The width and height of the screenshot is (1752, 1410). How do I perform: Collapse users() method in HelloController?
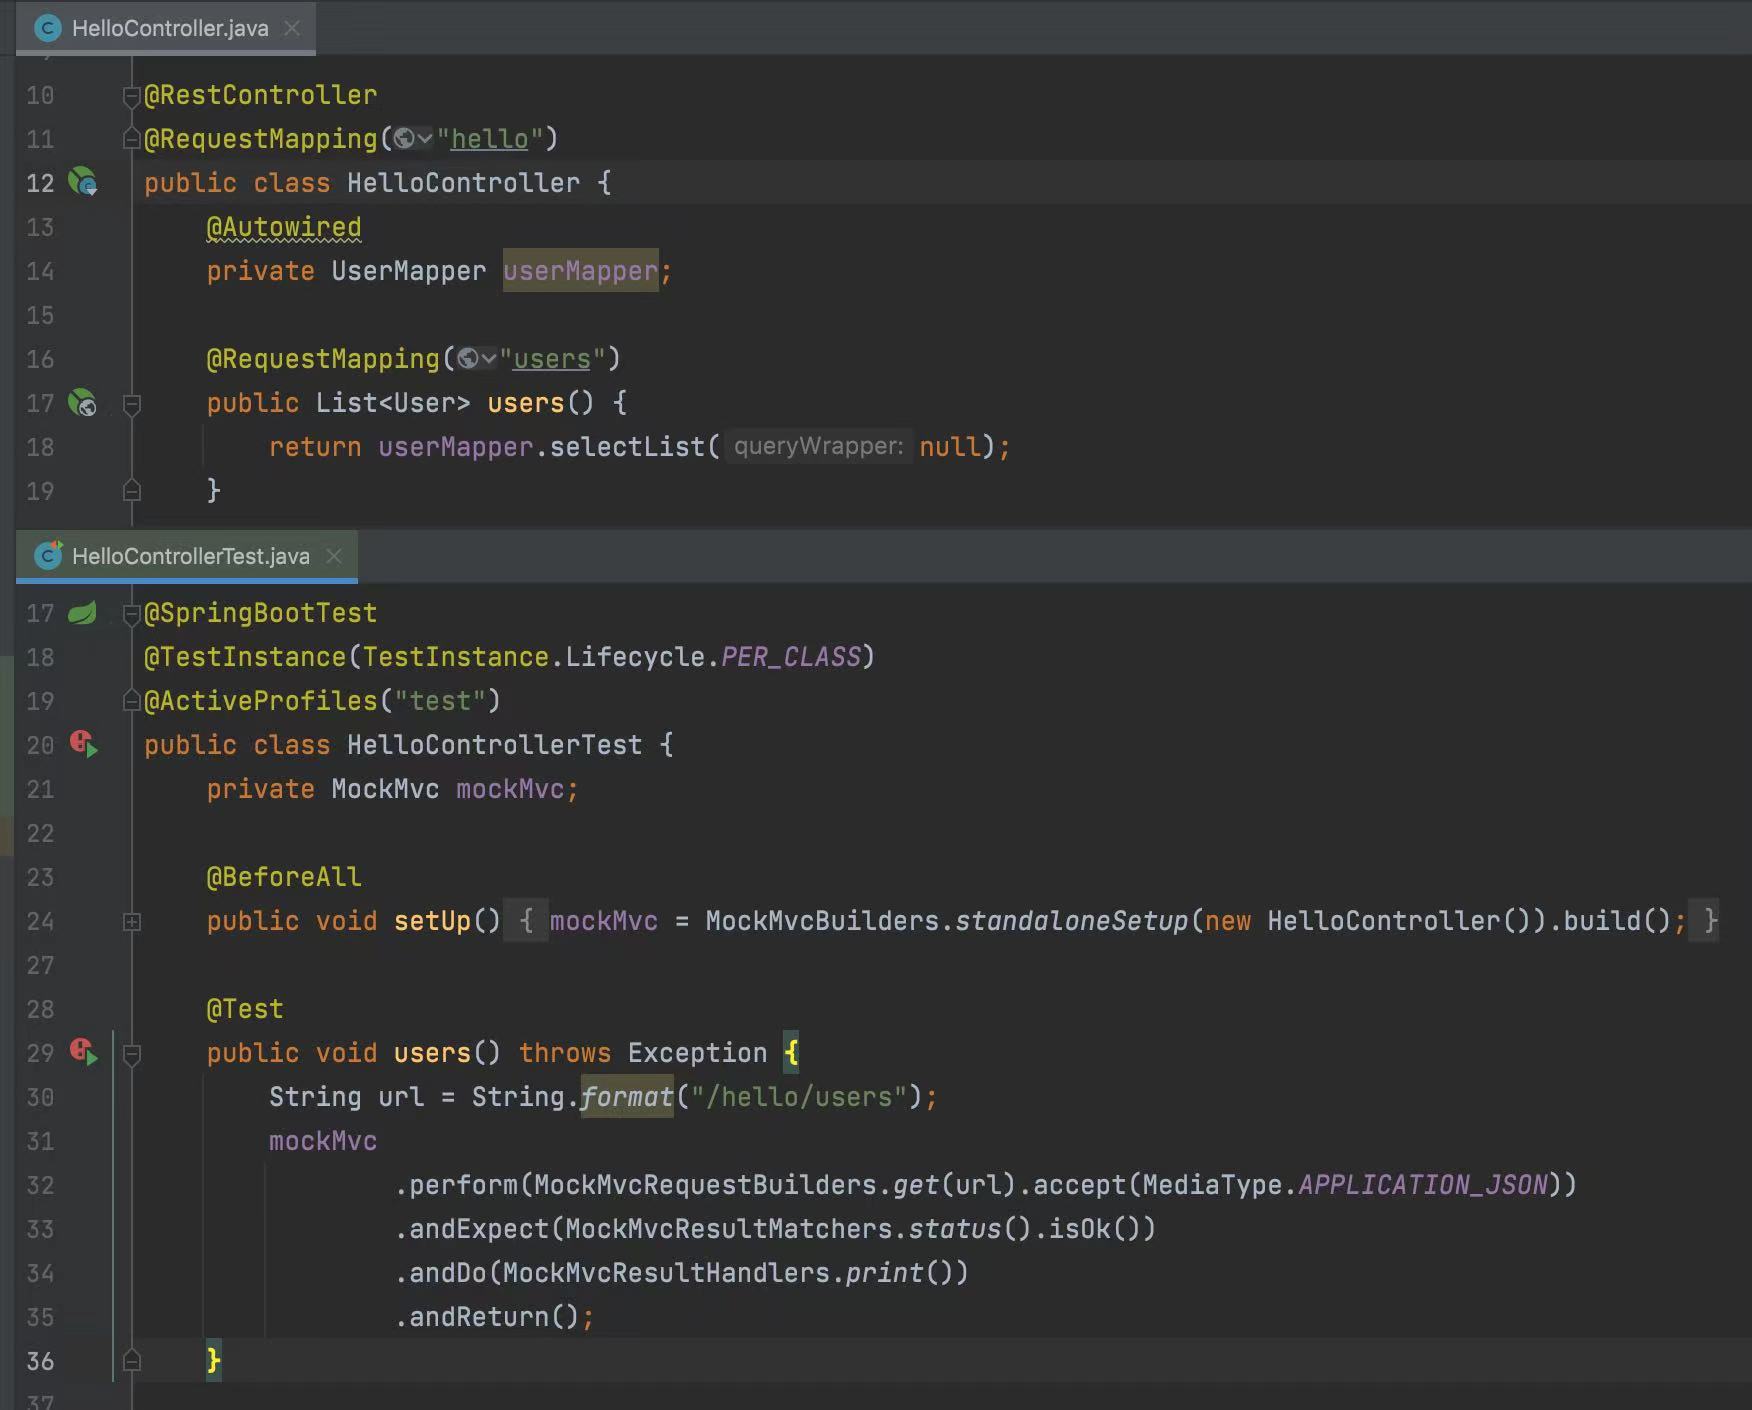(x=131, y=404)
